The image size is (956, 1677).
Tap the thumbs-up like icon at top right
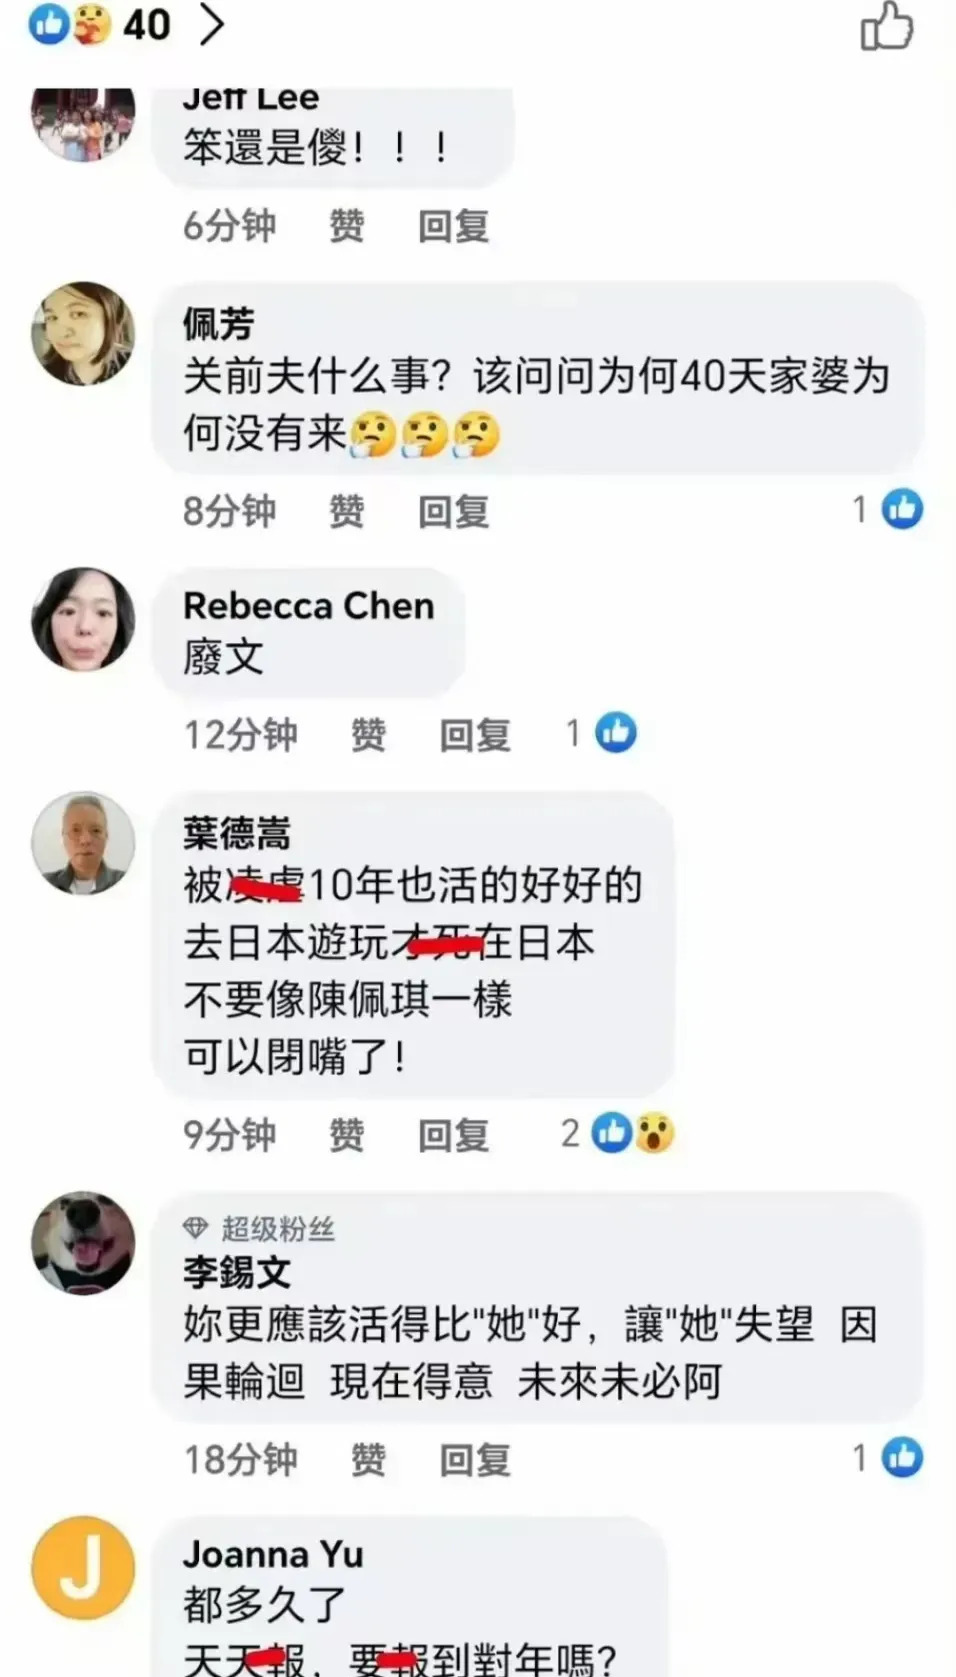click(887, 26)
